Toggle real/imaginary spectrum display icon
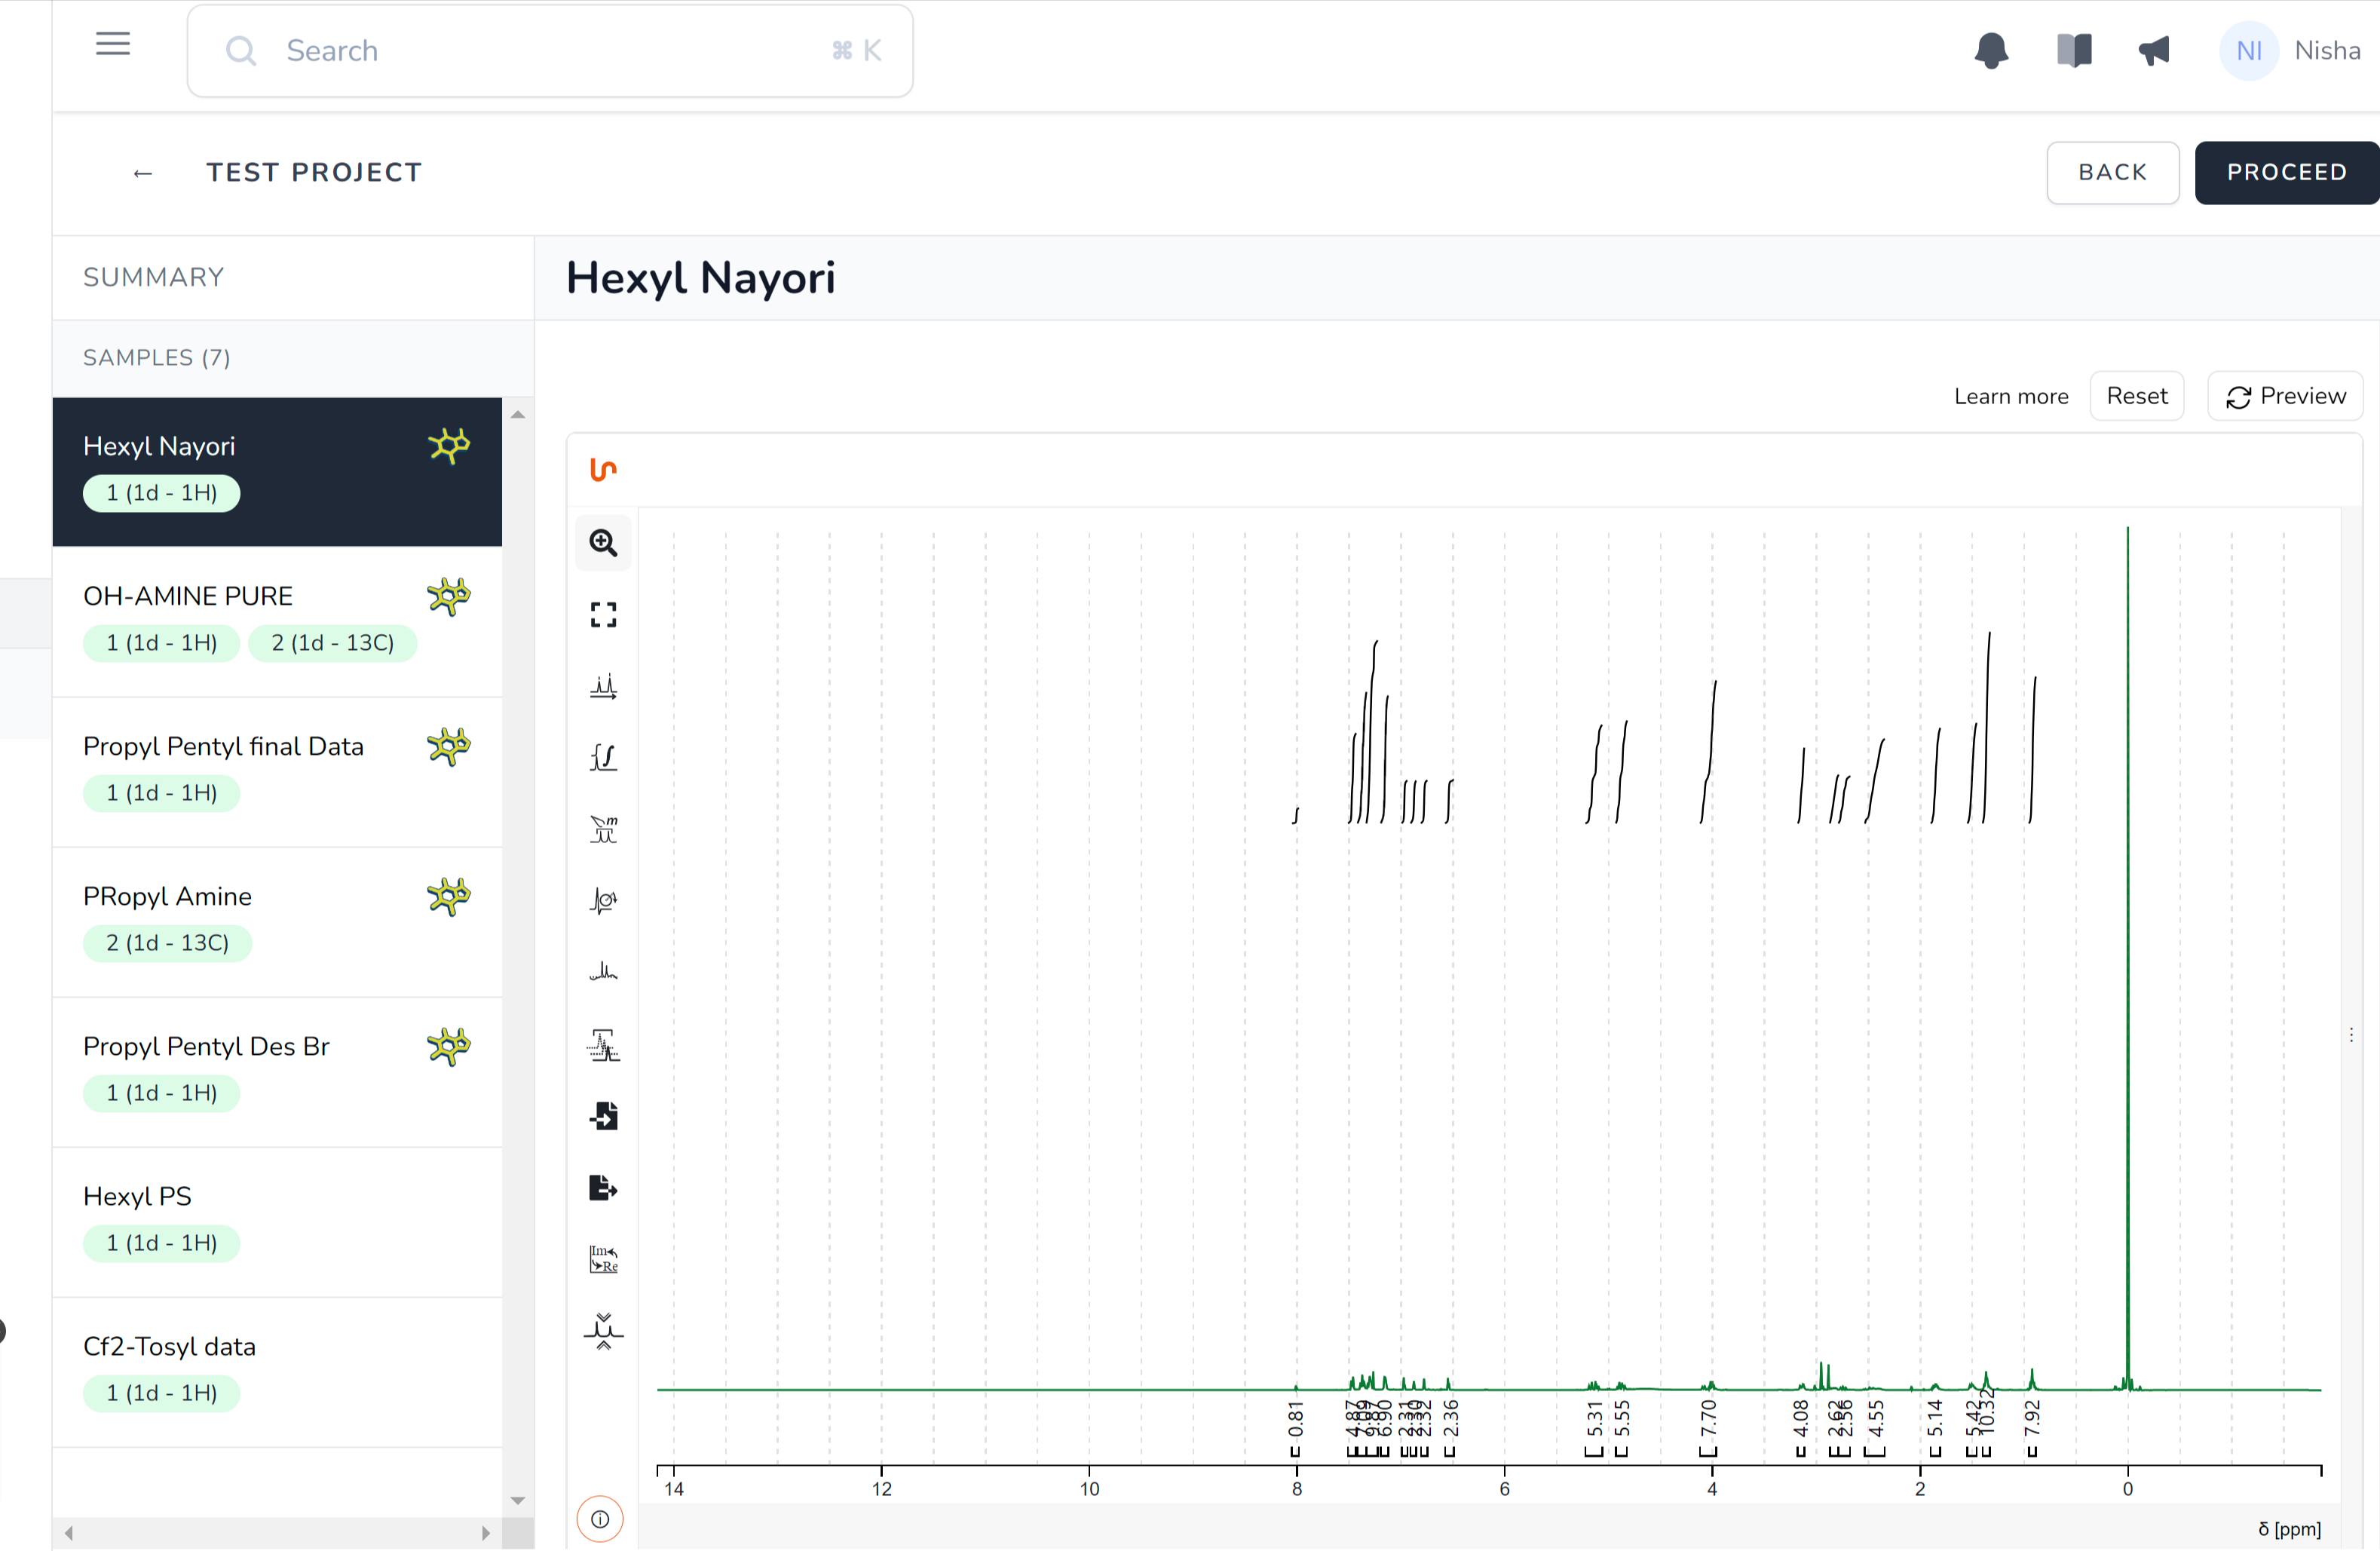 click(x=603, y=1259)
